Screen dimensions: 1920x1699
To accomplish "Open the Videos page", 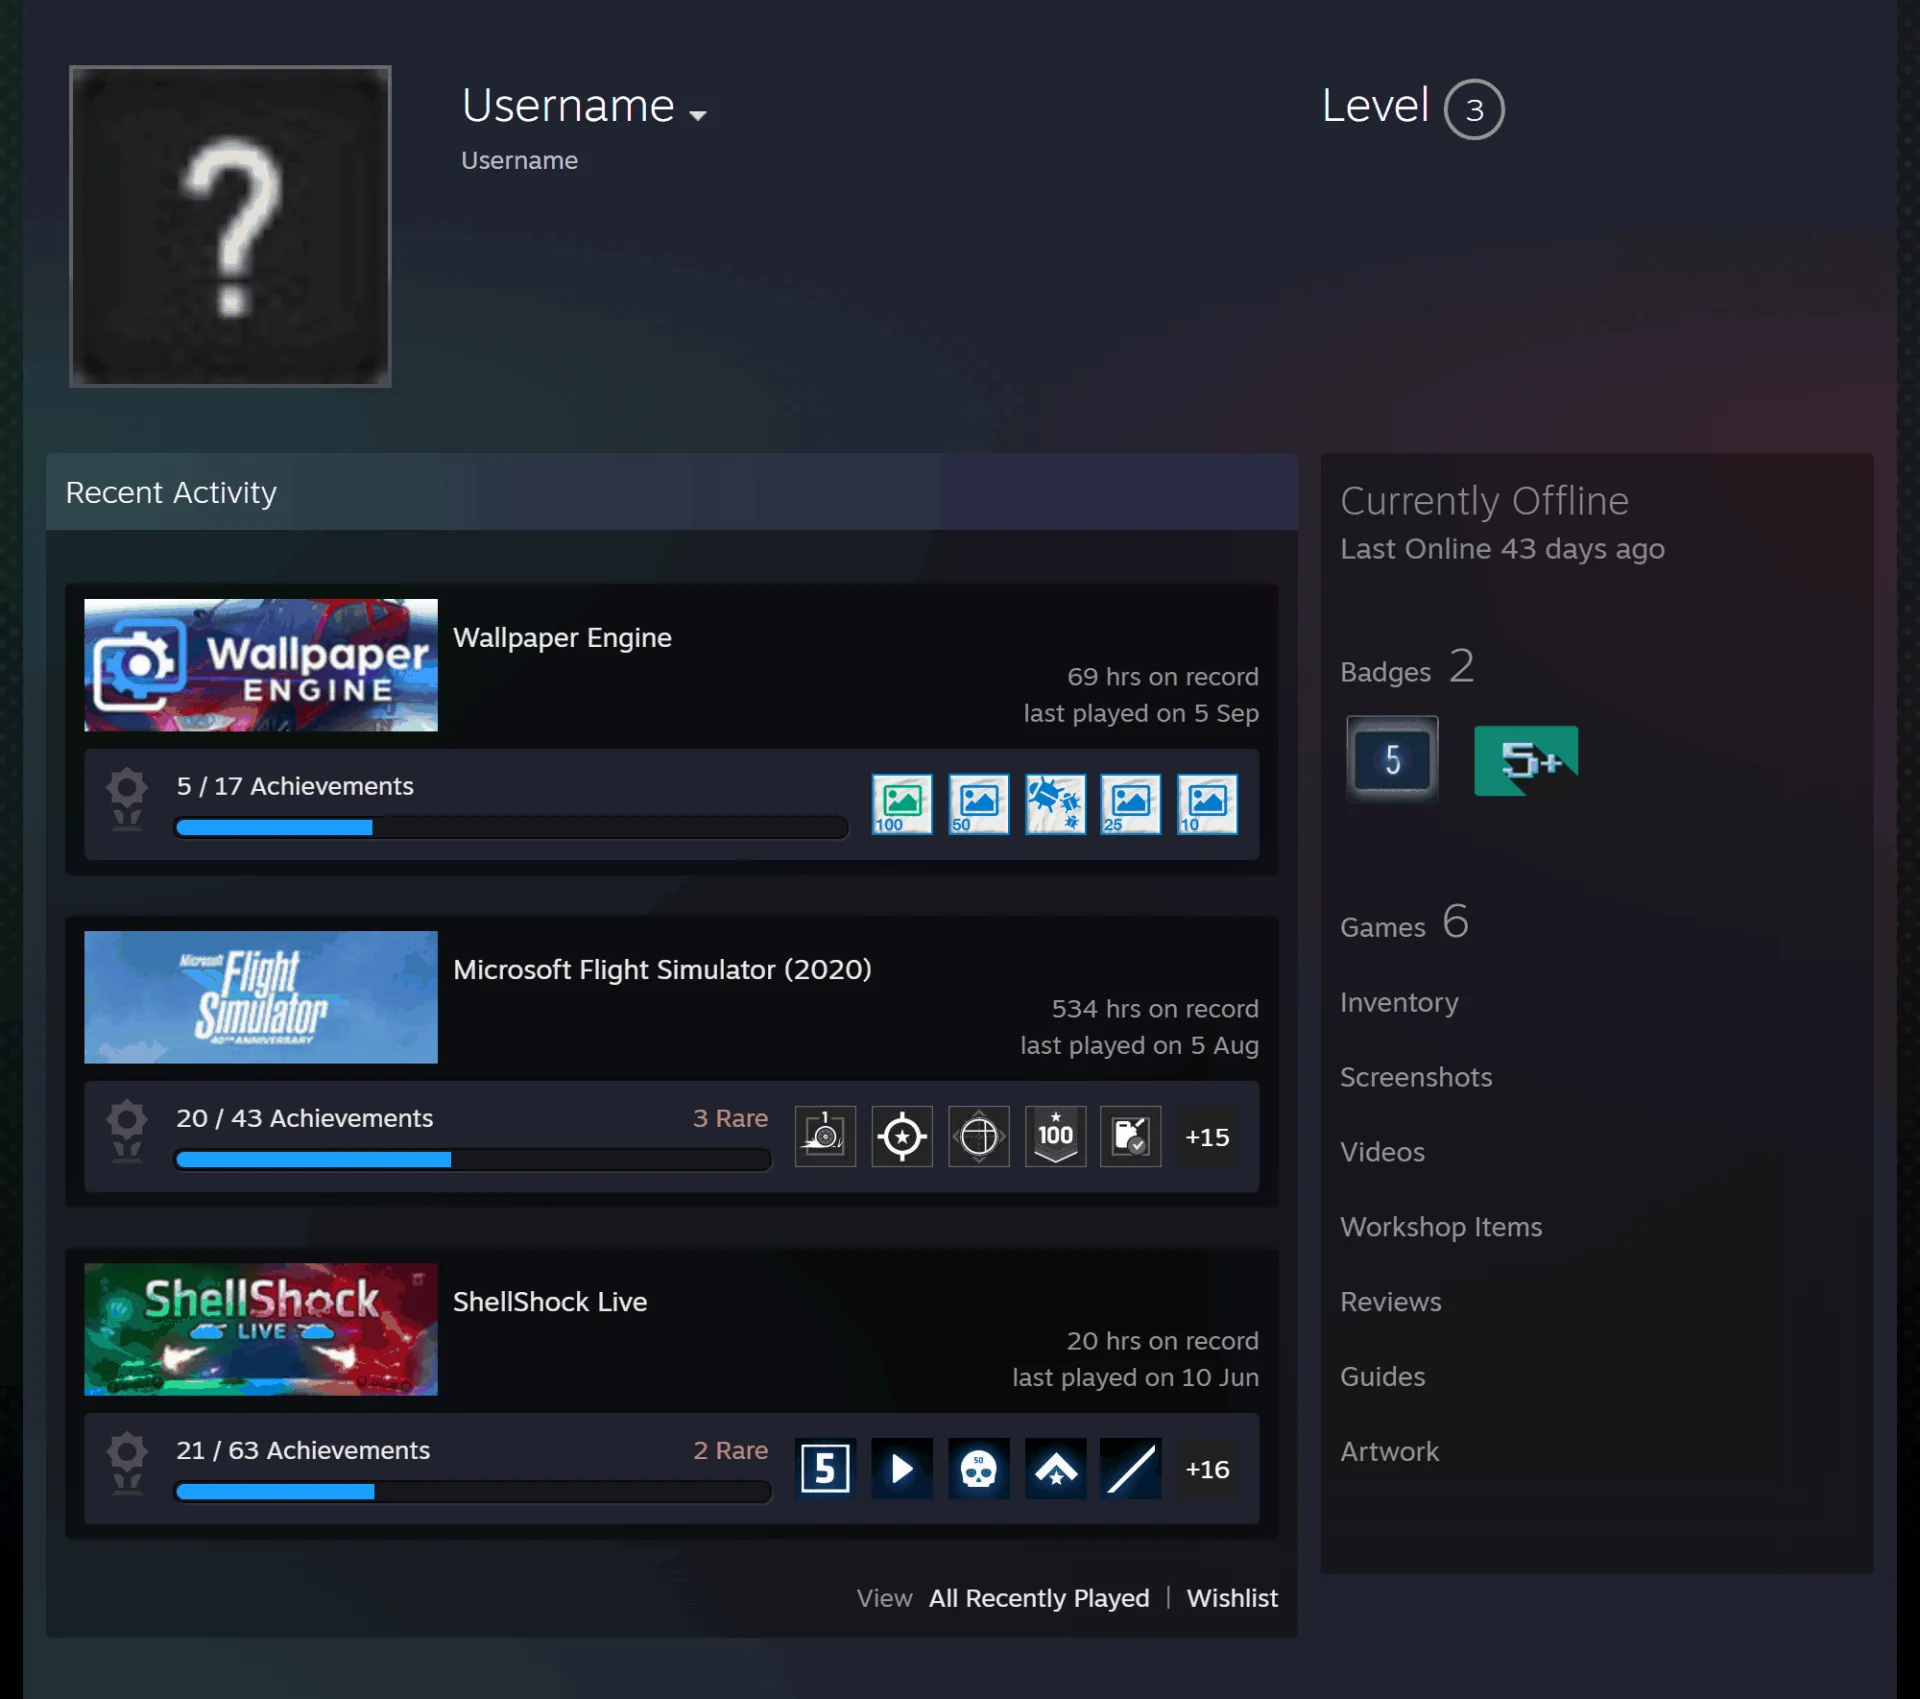I will 1382,1152.
